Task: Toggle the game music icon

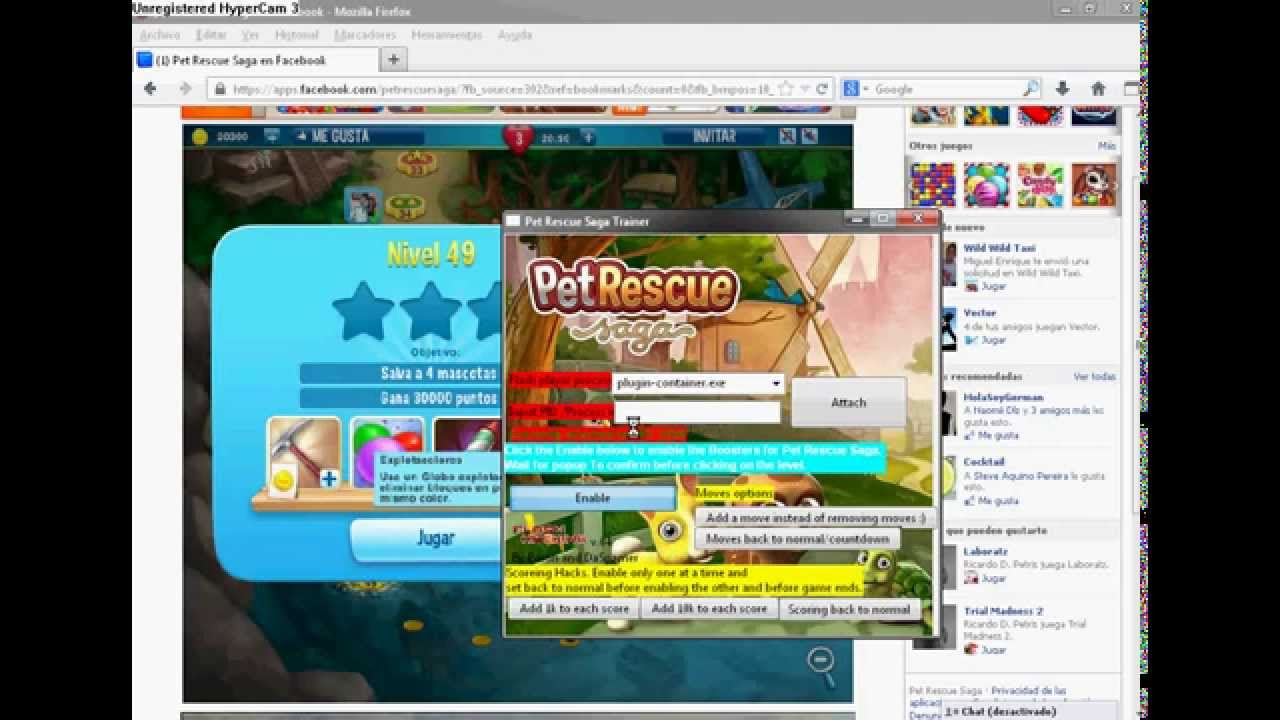Action: [x=809, y=136]
